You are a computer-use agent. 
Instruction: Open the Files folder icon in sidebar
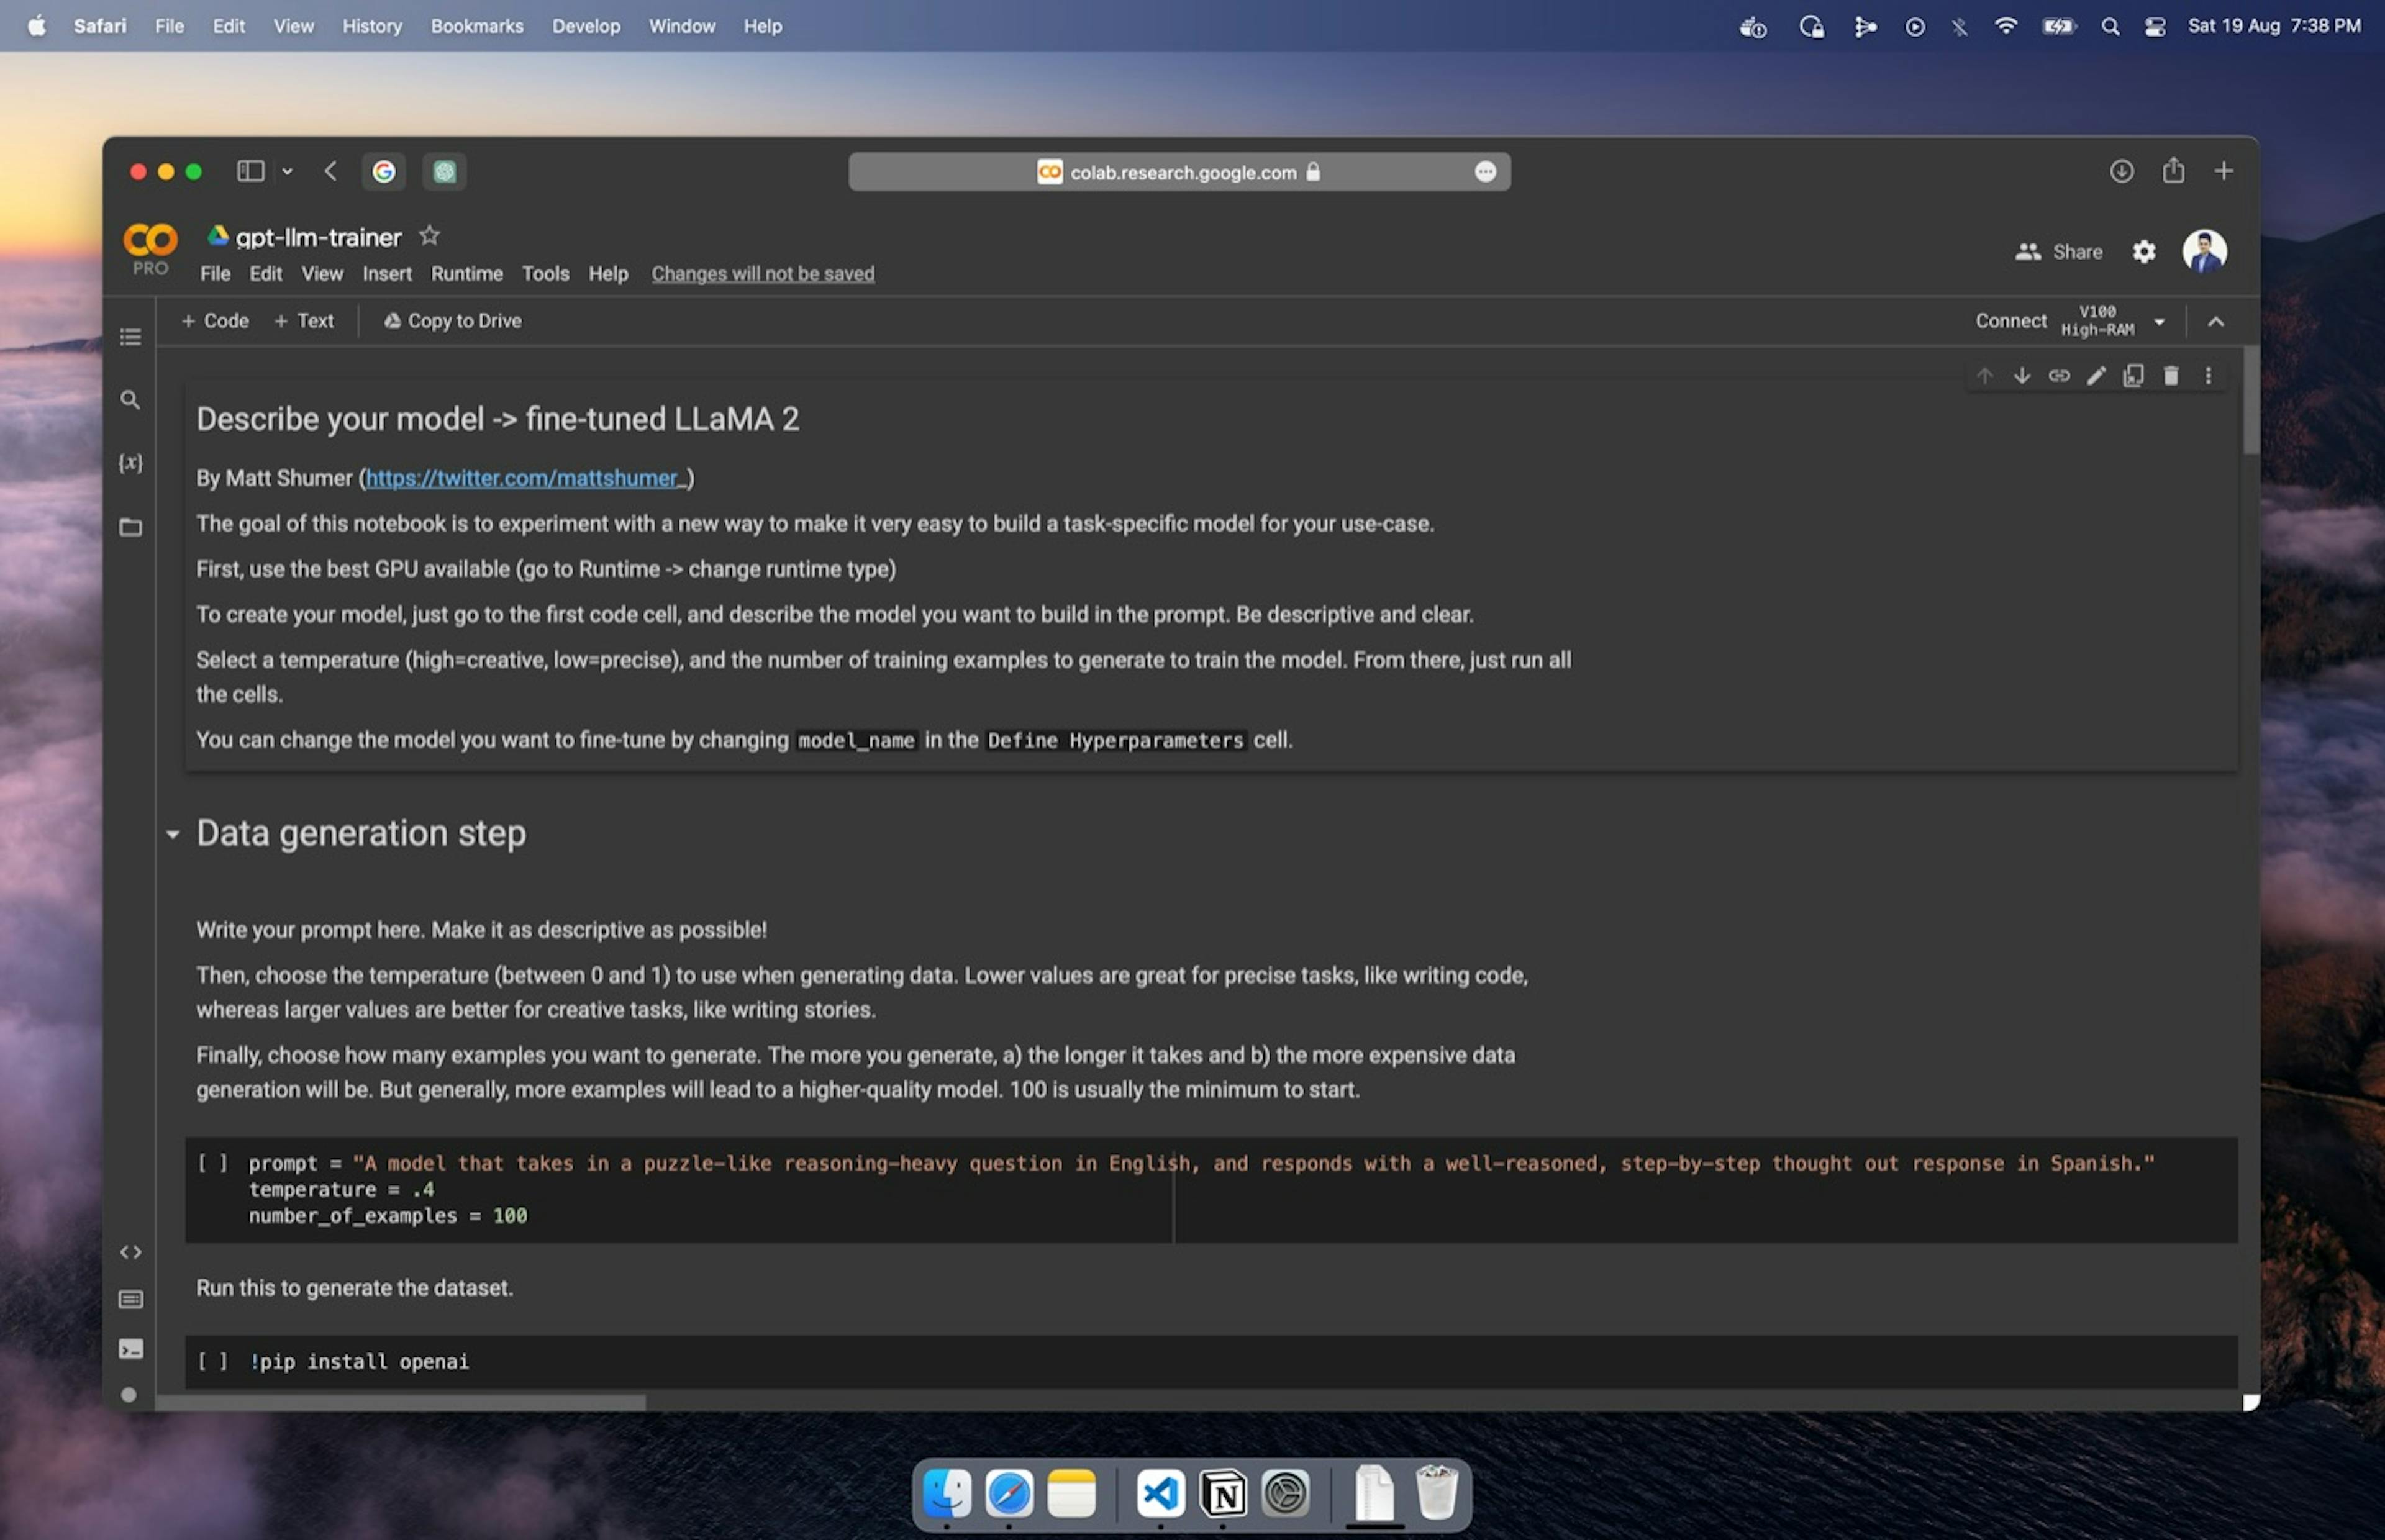click(130, 527)
